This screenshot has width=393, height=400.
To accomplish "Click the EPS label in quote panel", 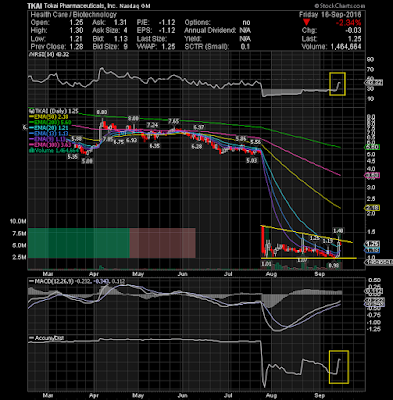I will 144,31.
